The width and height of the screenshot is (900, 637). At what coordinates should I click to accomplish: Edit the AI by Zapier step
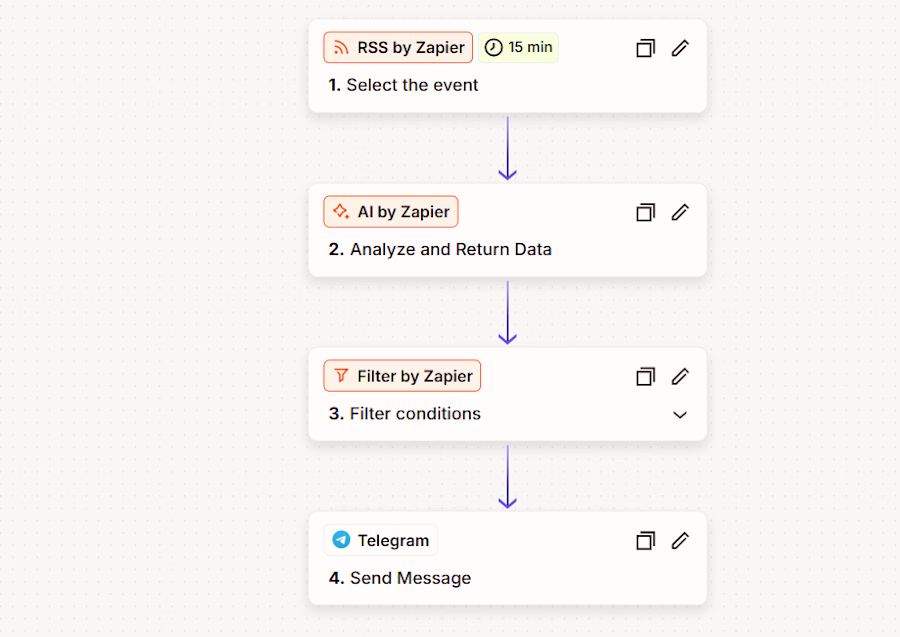(x=680, y=212)
